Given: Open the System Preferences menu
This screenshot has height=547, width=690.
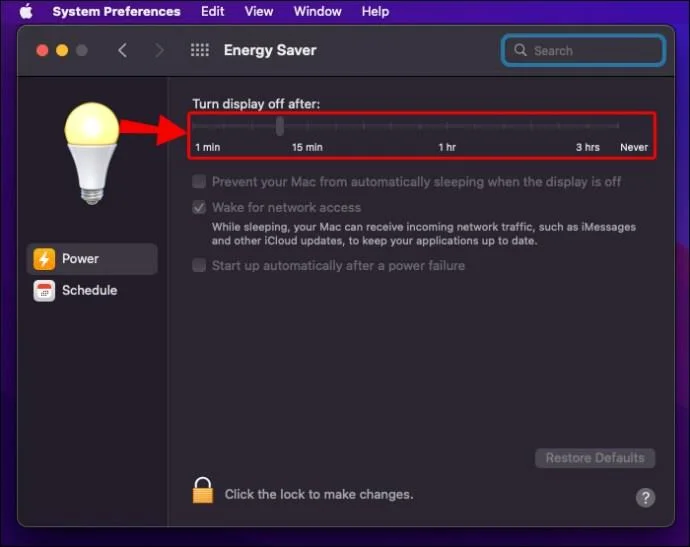Looking at the screenshot, I should coord(116,11).
